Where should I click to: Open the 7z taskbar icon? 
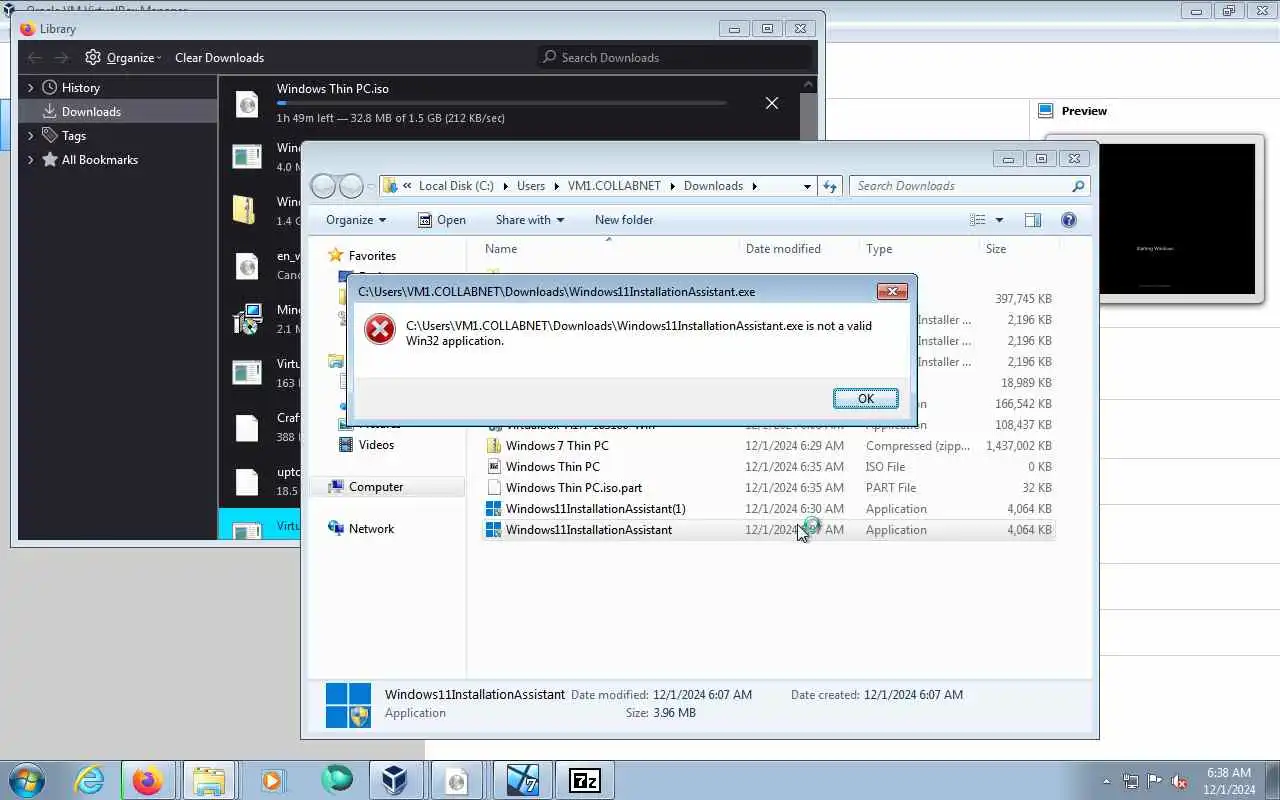(584, 780)
